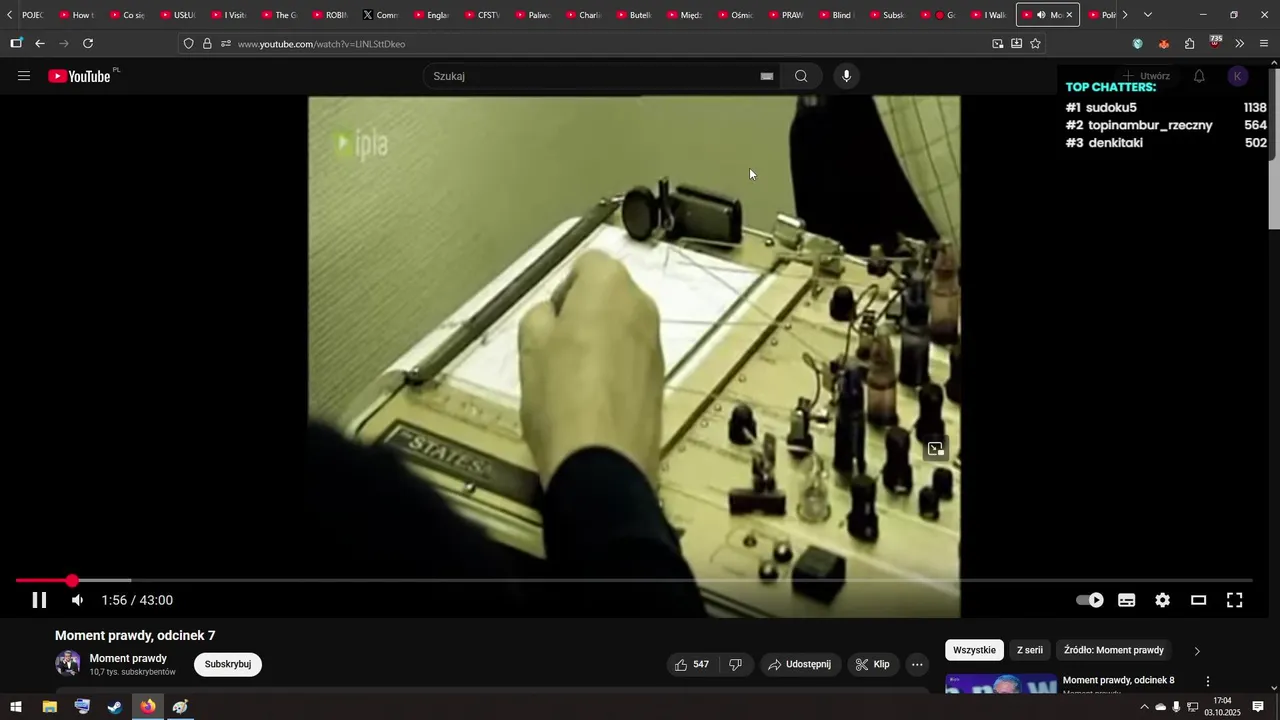Click the search magnifier button
This screenshot has width=1280, height=720.
(801, 76)
